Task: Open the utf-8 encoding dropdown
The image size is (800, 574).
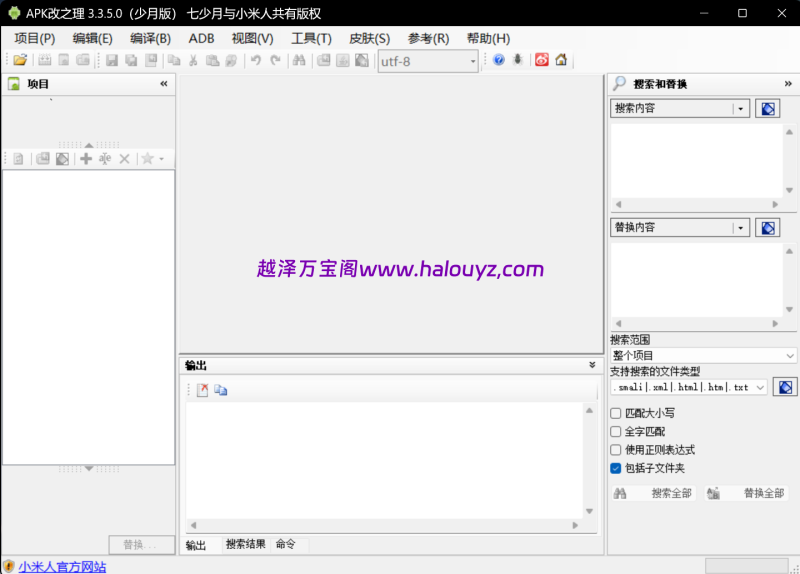Action: click(472, 62)
